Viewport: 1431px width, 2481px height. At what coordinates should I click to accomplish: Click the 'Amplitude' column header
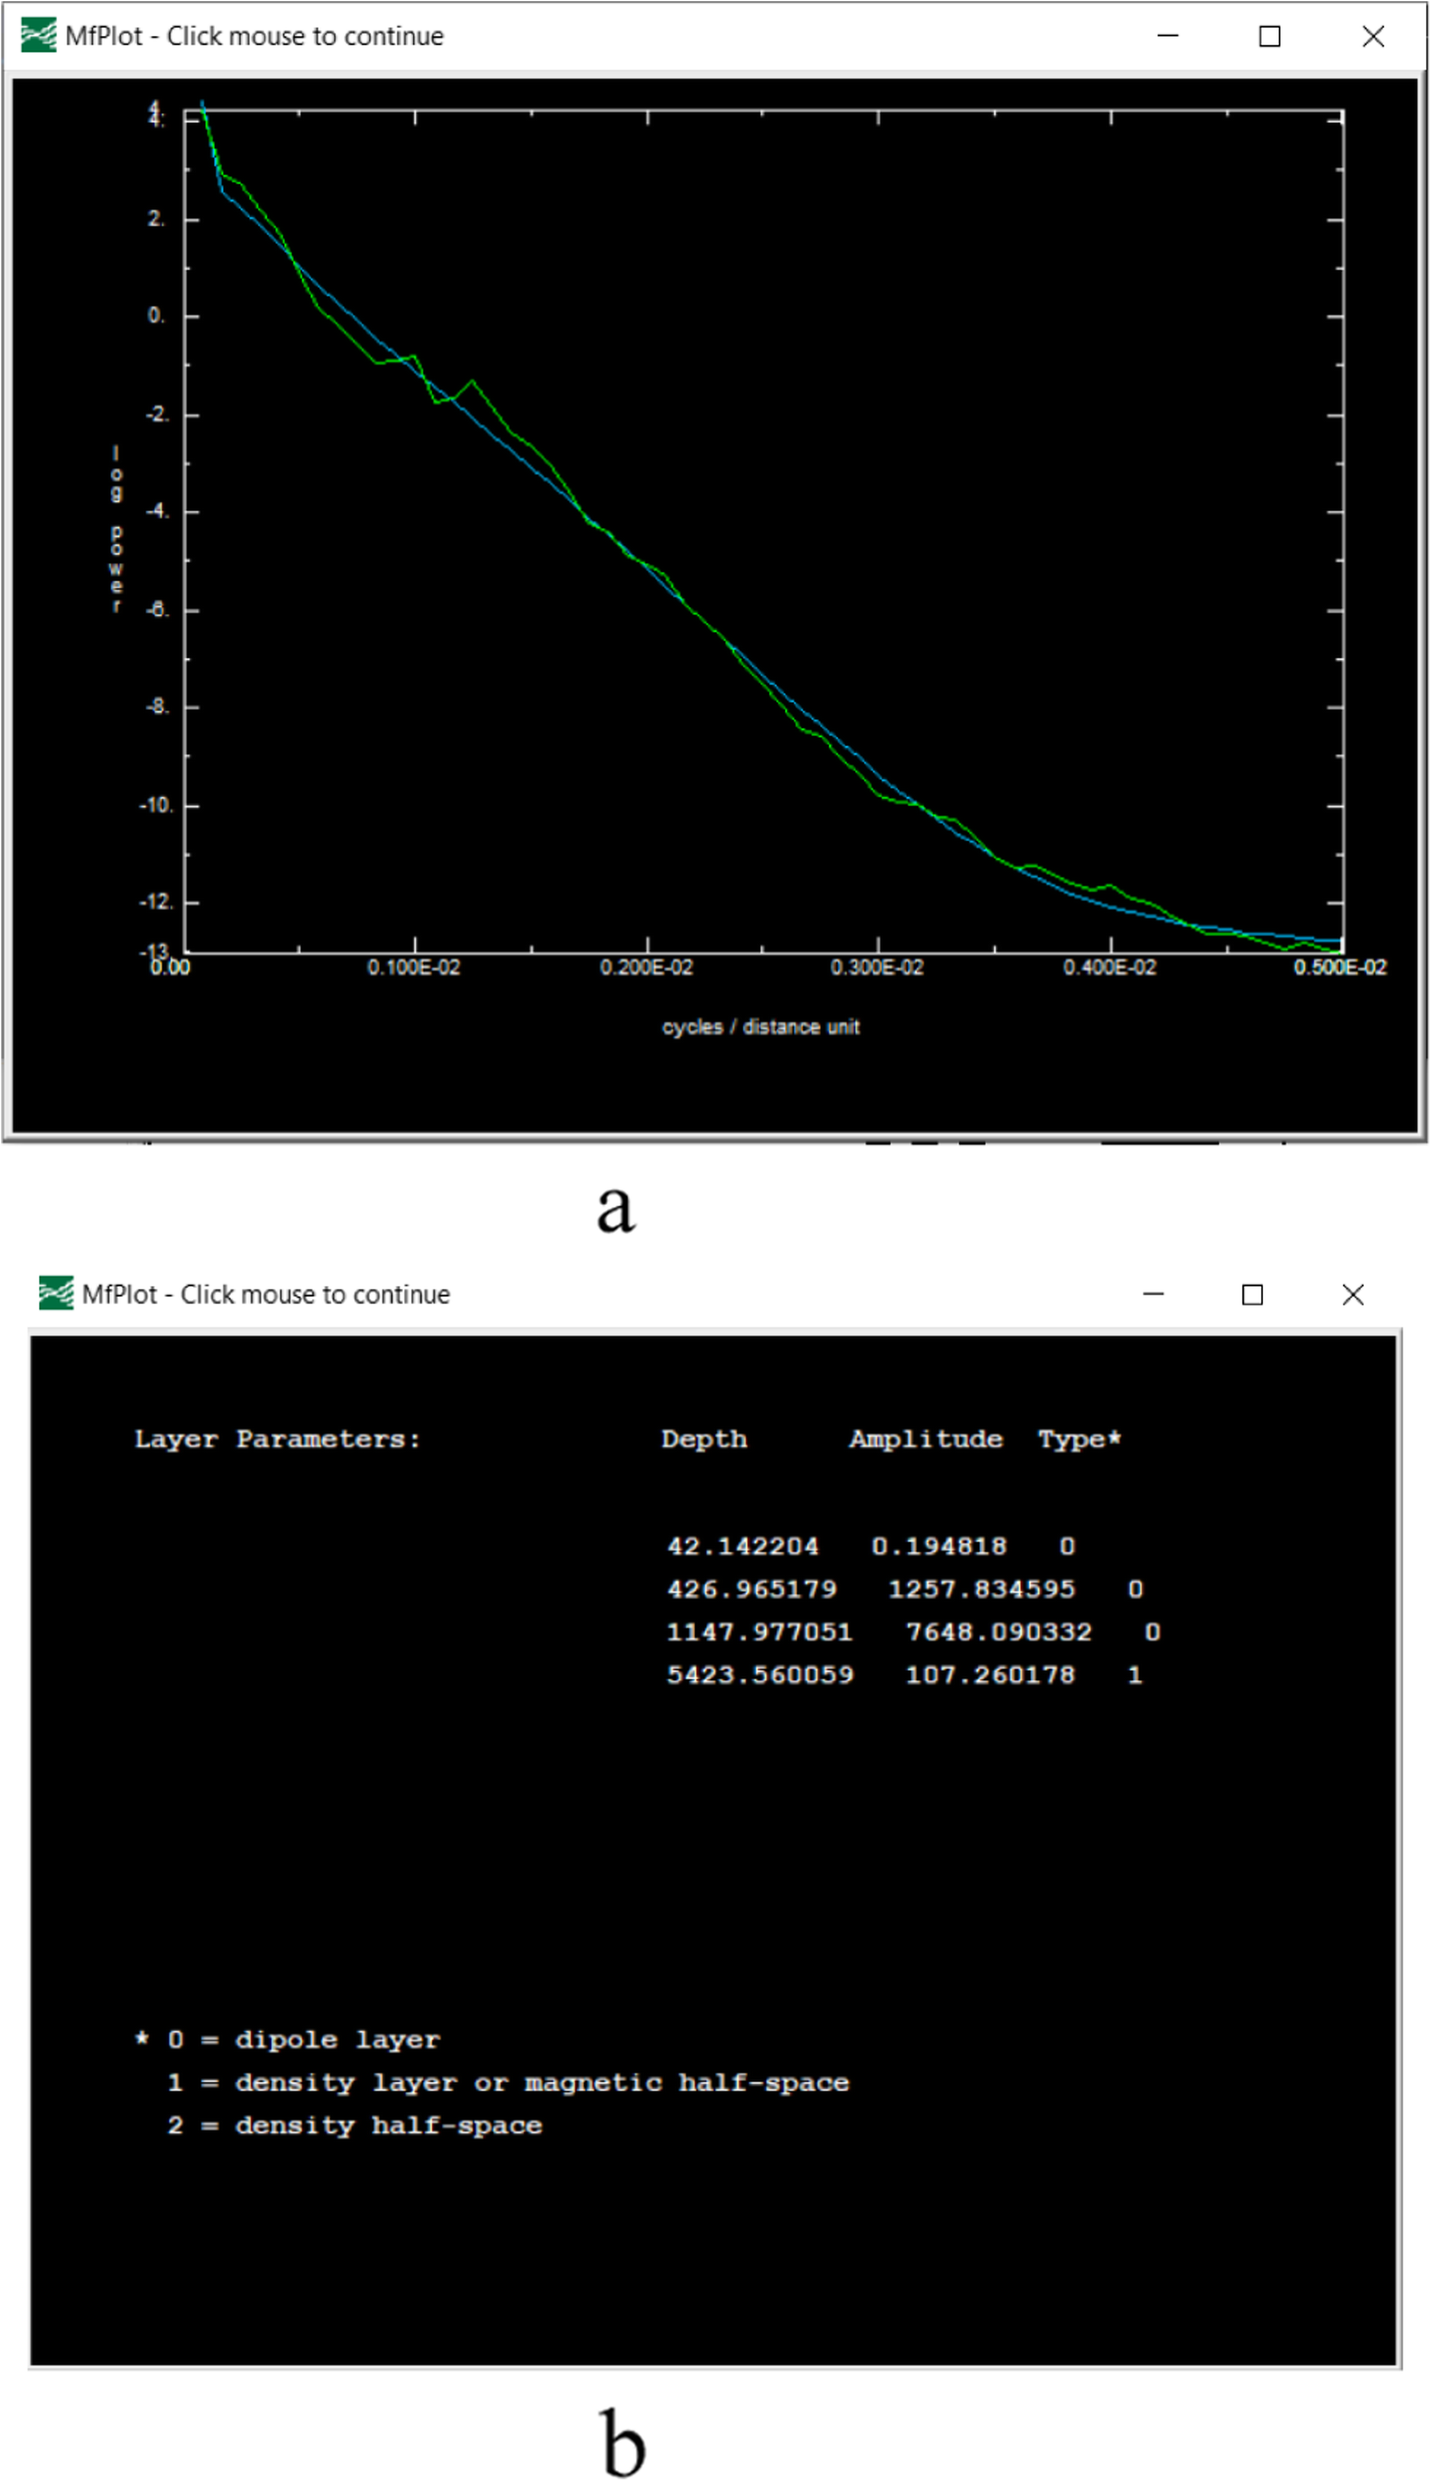coord(926,1438)
